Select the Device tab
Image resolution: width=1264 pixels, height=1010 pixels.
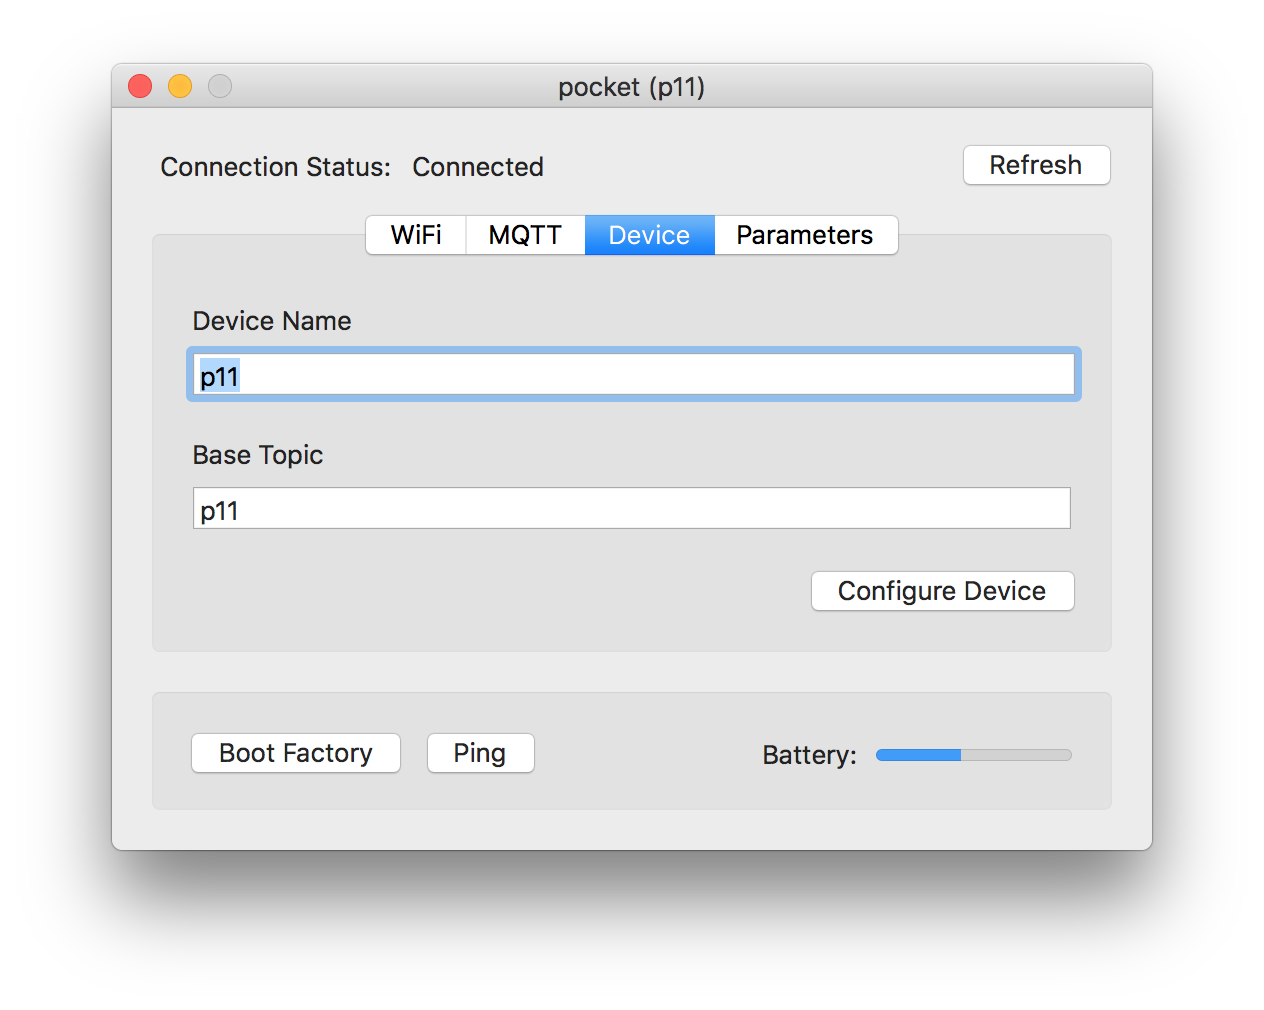tap(649, 235)
